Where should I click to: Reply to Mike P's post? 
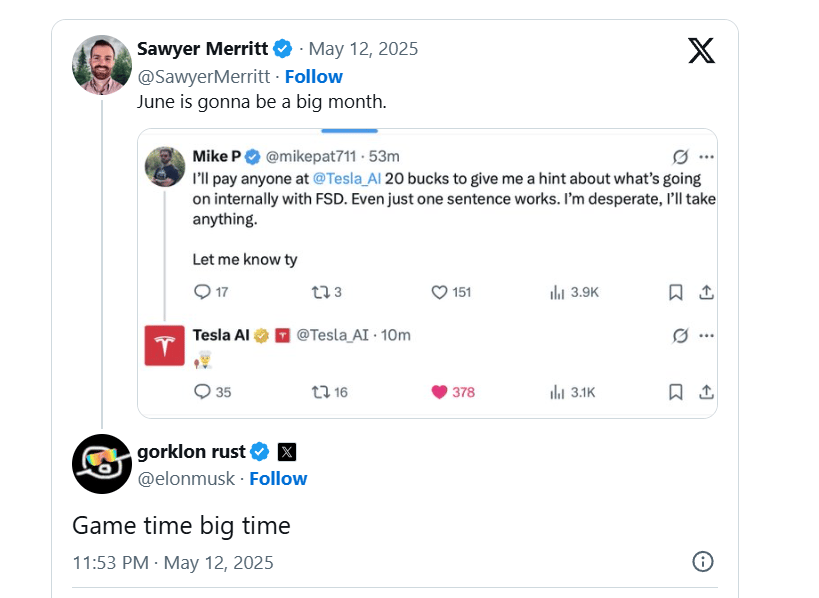(202, 292)
